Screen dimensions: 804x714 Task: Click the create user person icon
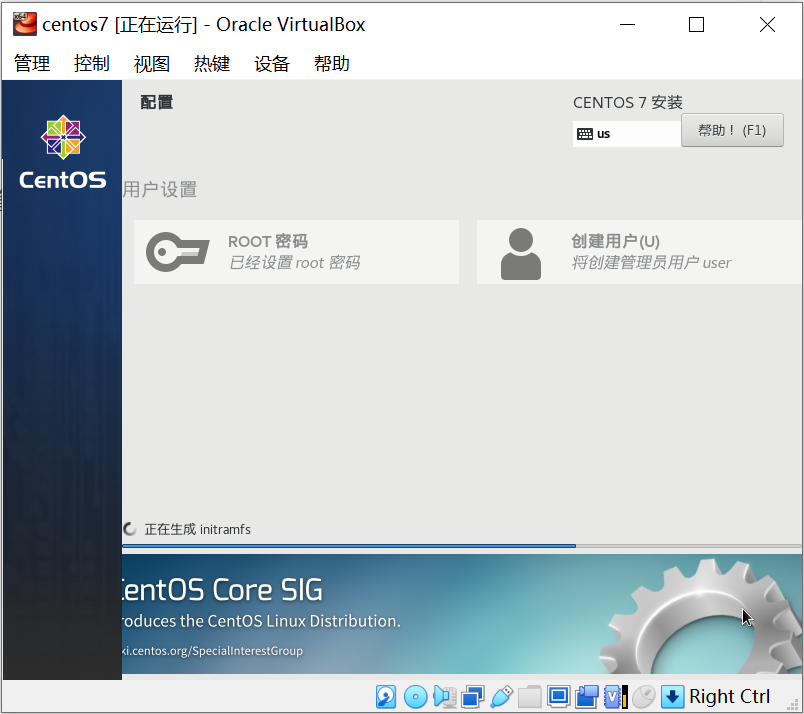pyautogui.click(x=520, y=254)
